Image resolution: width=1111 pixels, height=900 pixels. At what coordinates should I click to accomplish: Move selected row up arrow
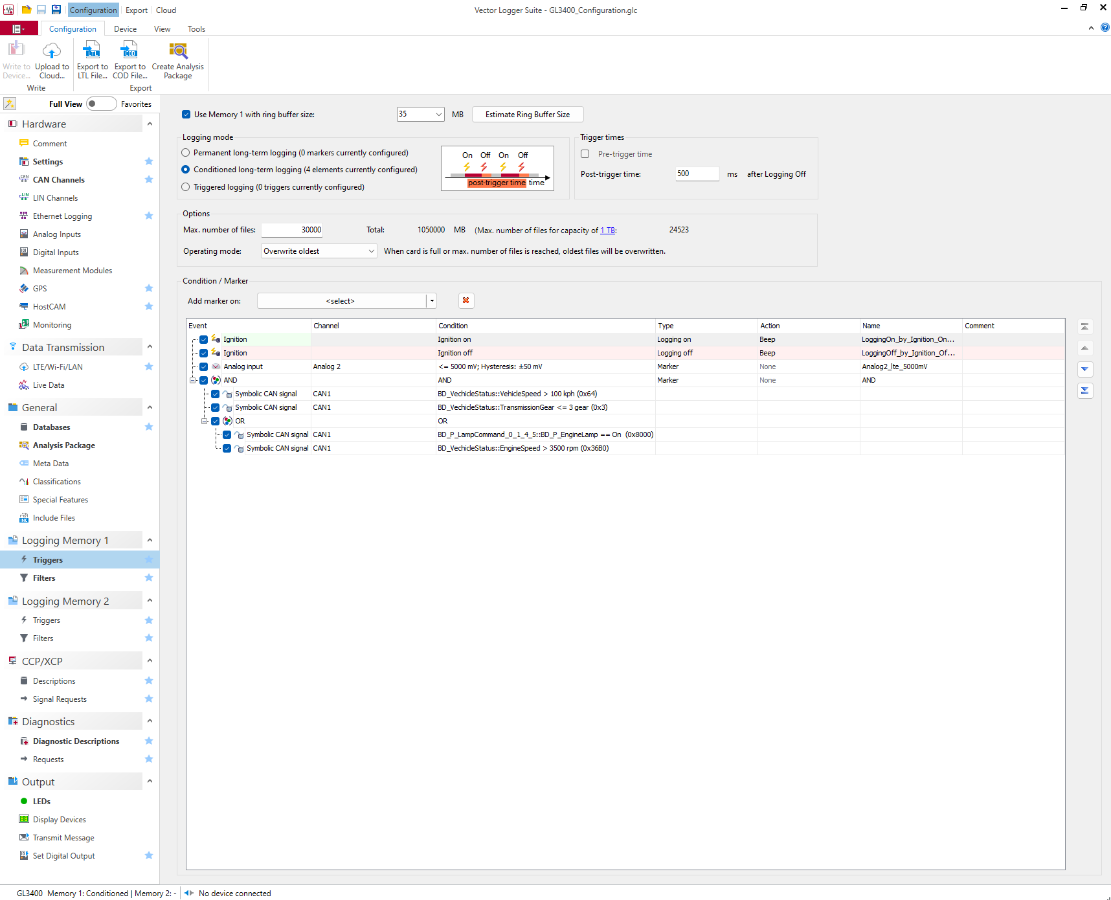(1085, 348)
